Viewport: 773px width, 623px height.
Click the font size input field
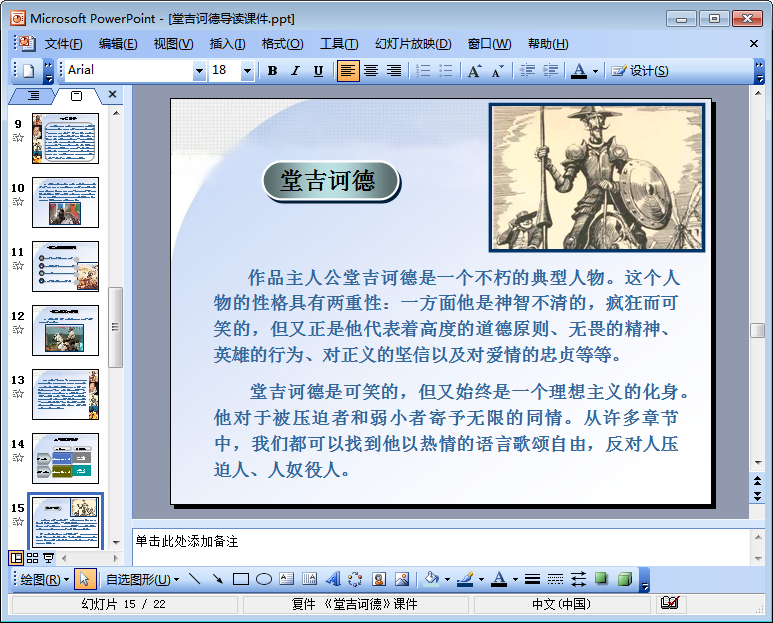point(225,70)
